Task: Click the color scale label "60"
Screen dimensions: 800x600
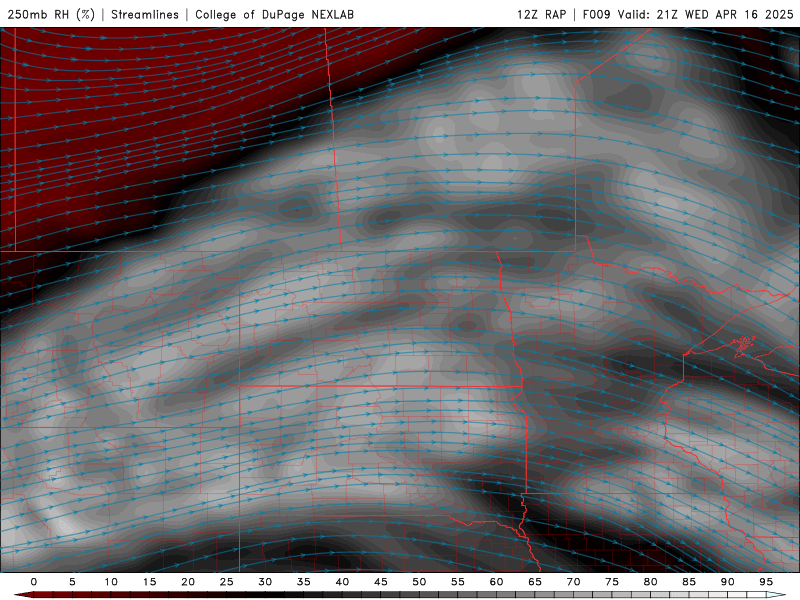Action: [496, 582]
